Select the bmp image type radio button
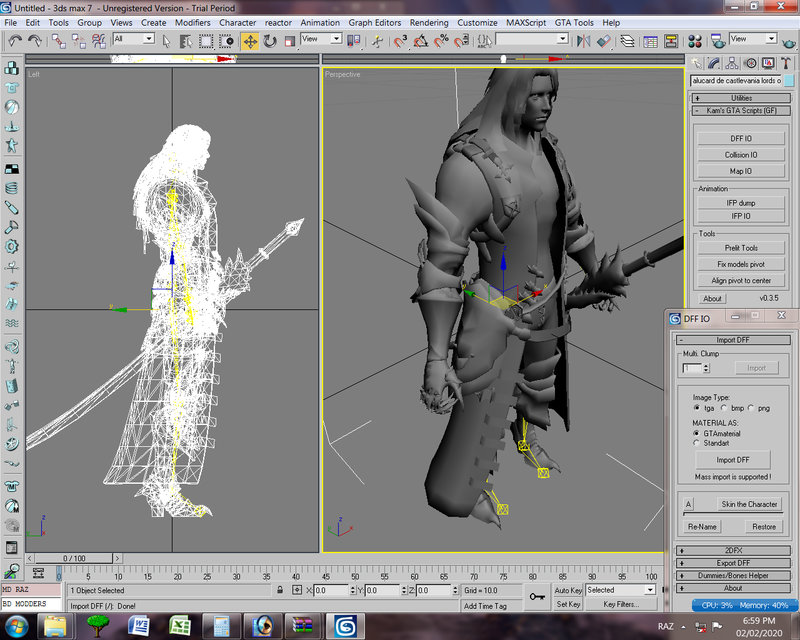The image size is (800, 640). click(724, 408)
